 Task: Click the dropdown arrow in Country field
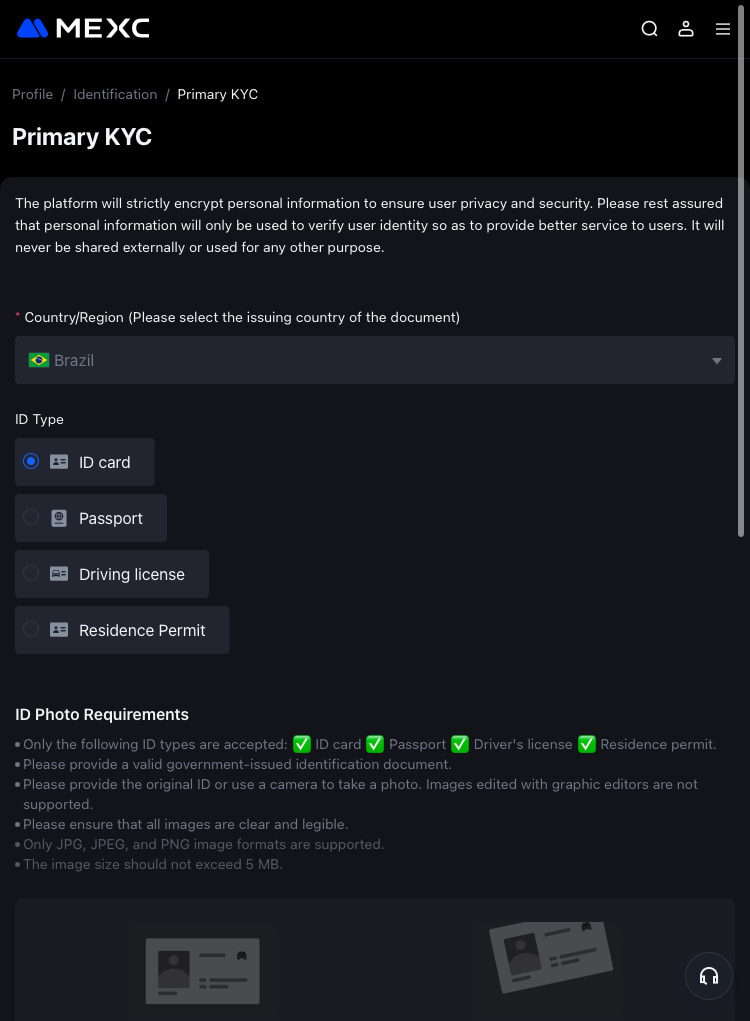coord(717,361)
